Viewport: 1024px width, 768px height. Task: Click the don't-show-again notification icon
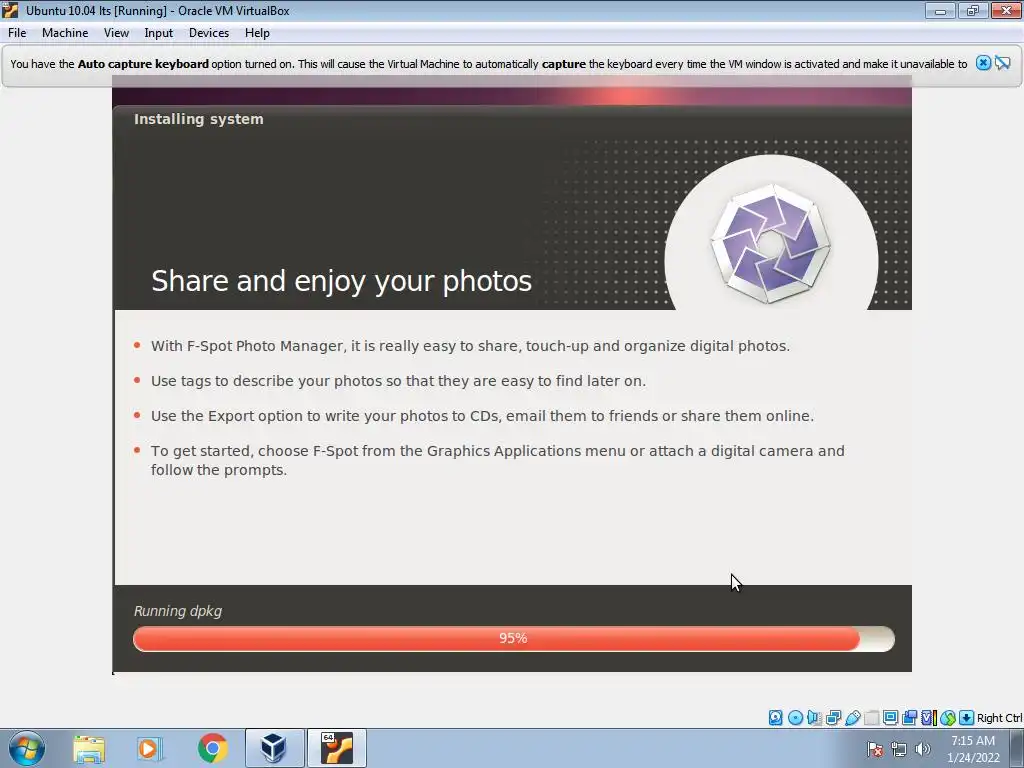1003,63
